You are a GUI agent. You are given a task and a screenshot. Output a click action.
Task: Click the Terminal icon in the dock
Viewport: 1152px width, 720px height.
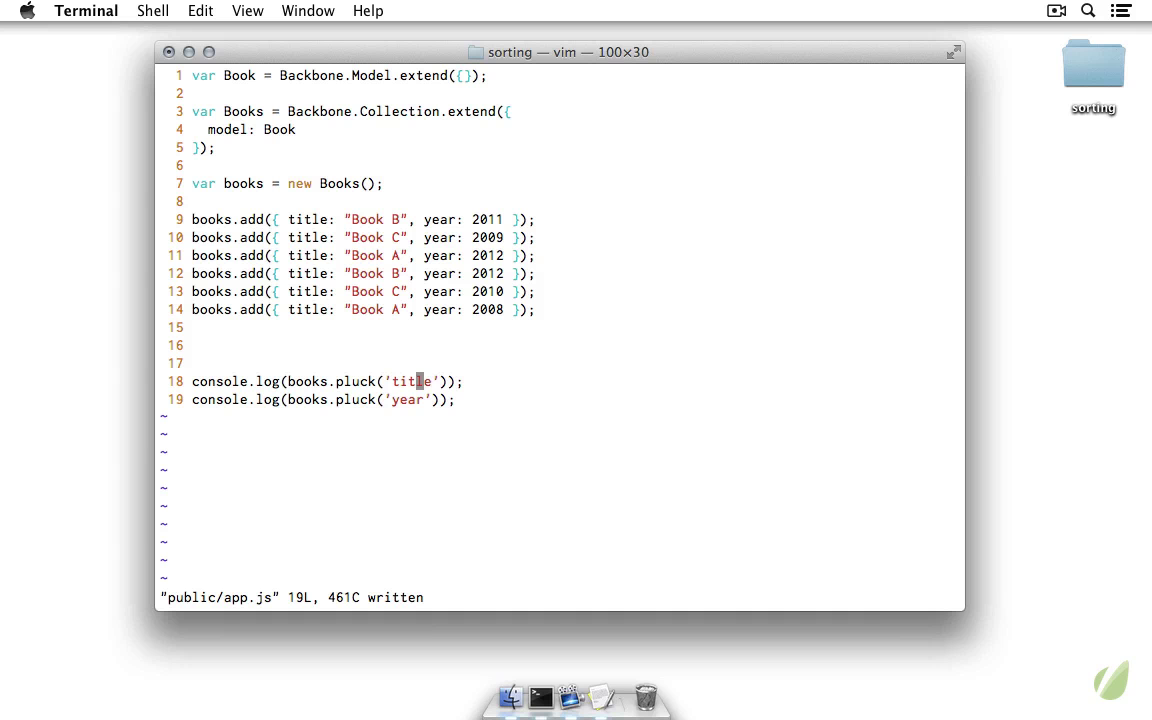point(541,697)
